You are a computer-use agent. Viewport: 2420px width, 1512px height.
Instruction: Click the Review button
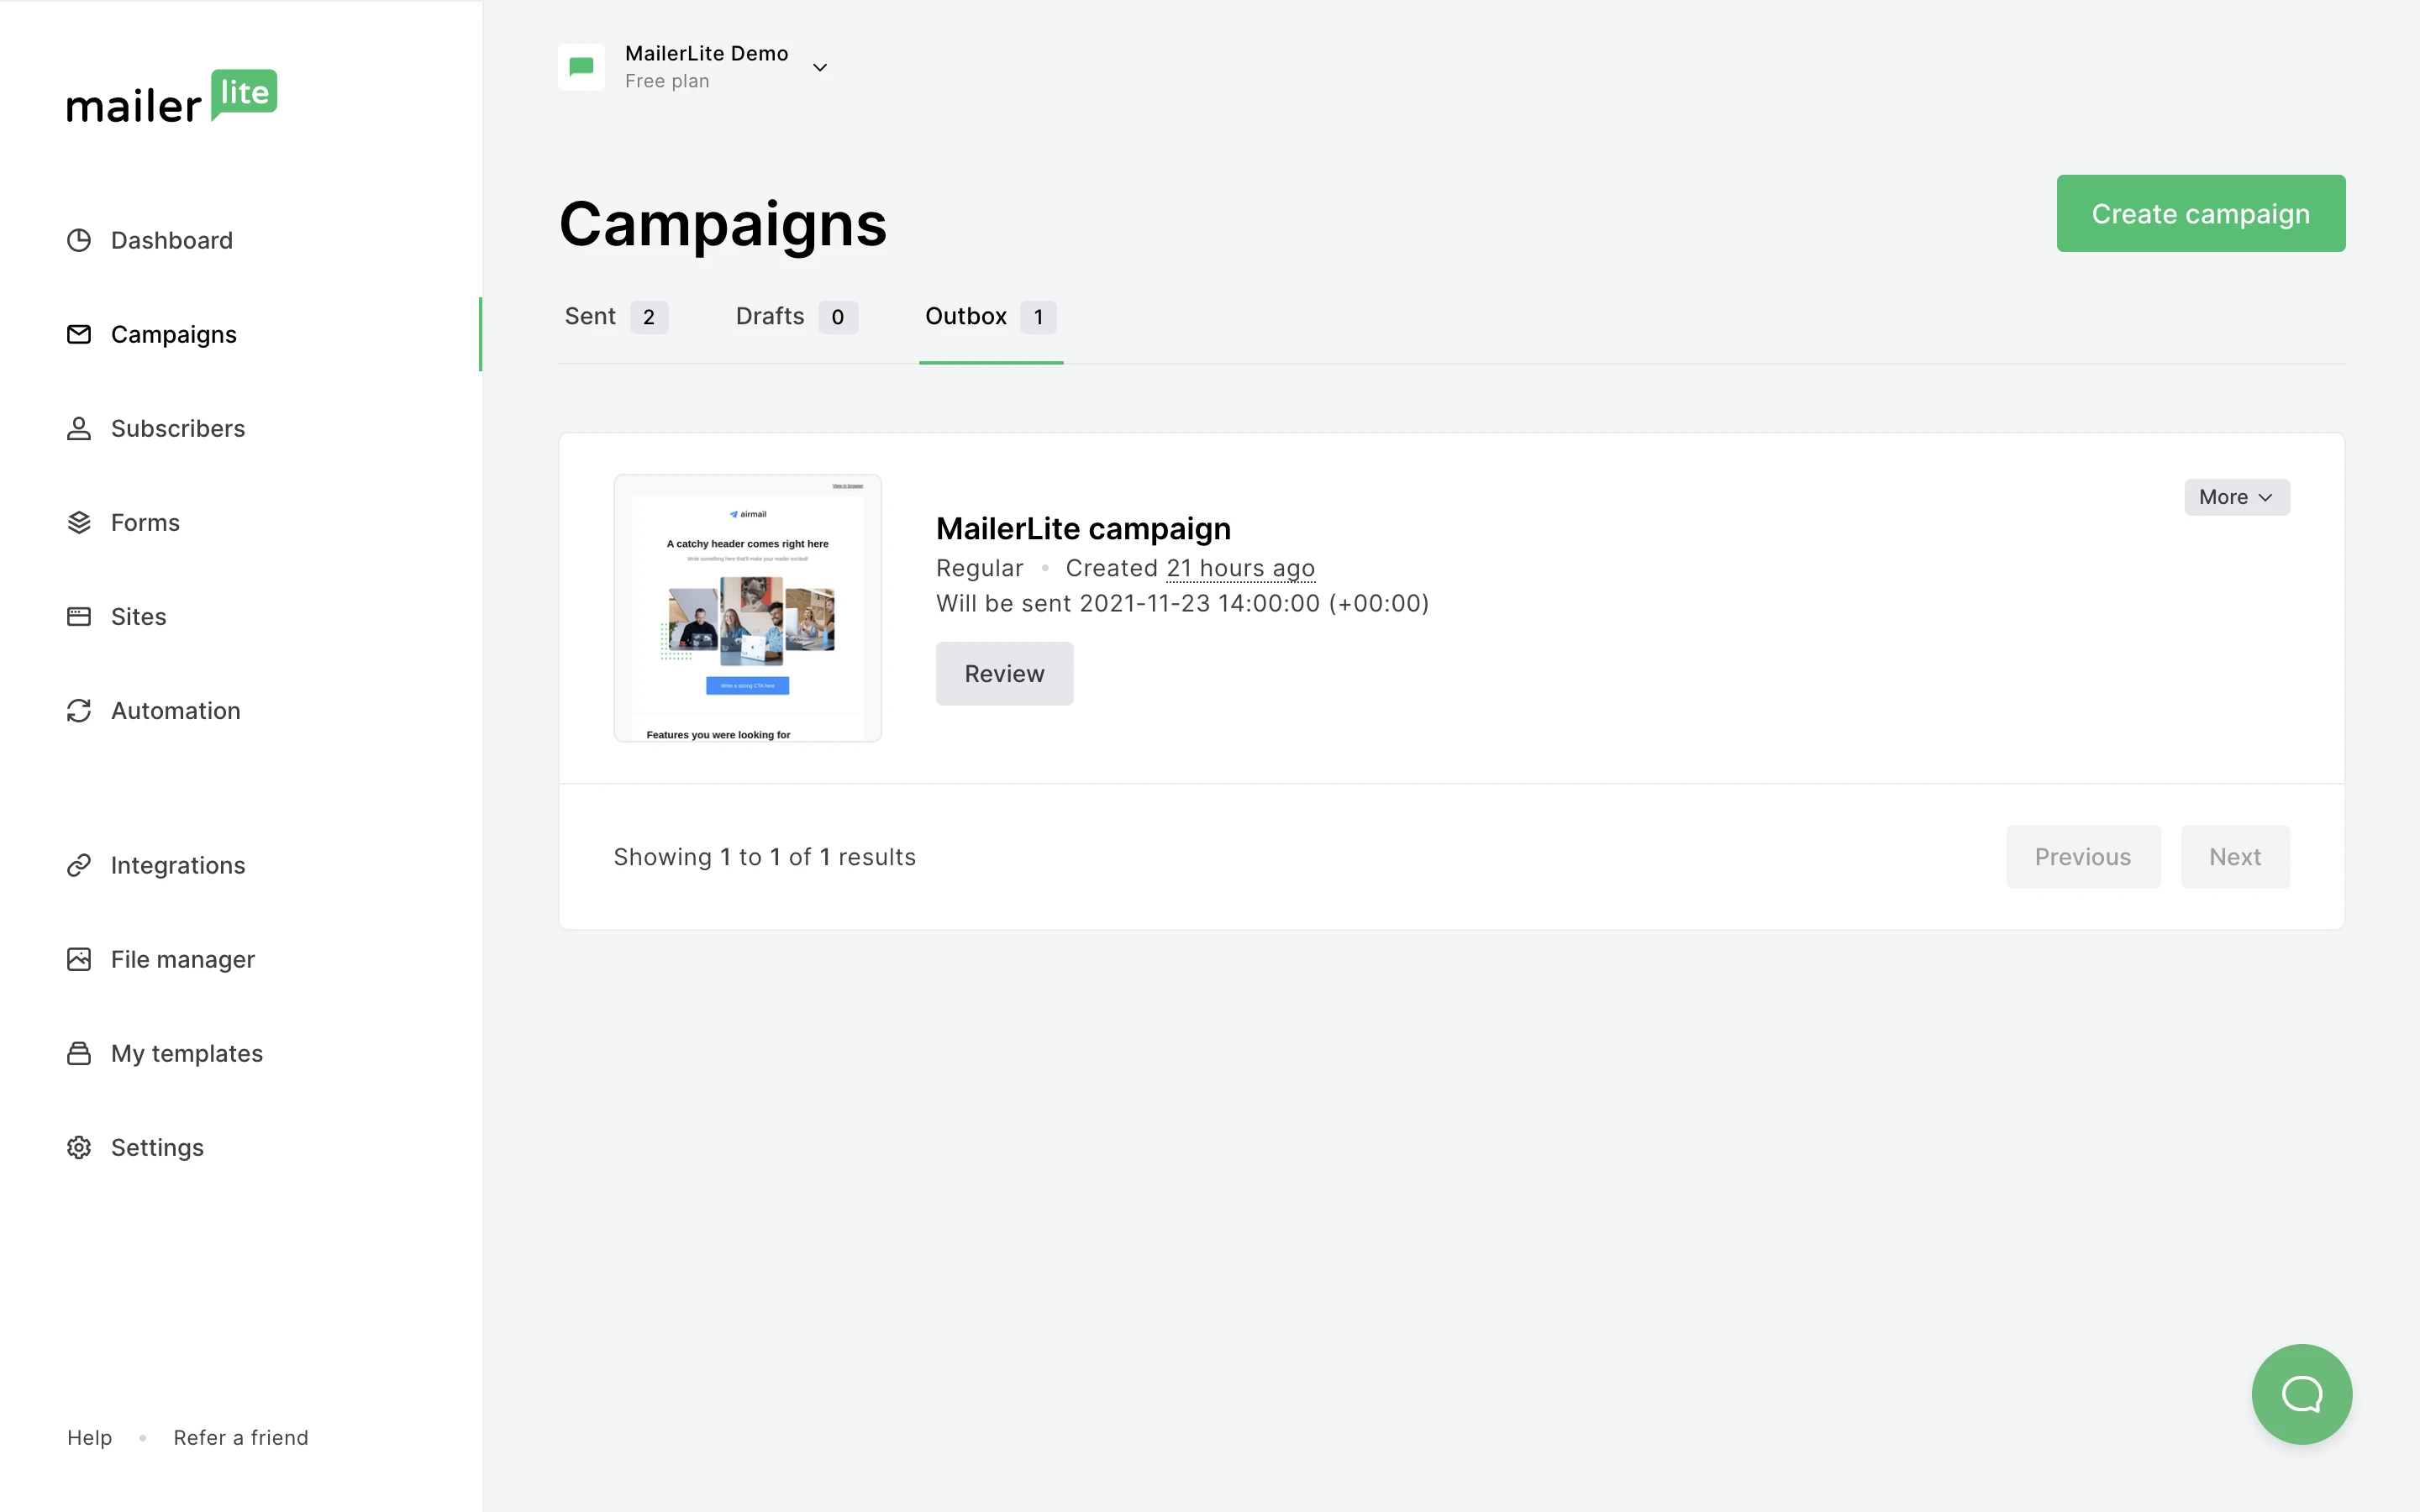point(1004,674)
